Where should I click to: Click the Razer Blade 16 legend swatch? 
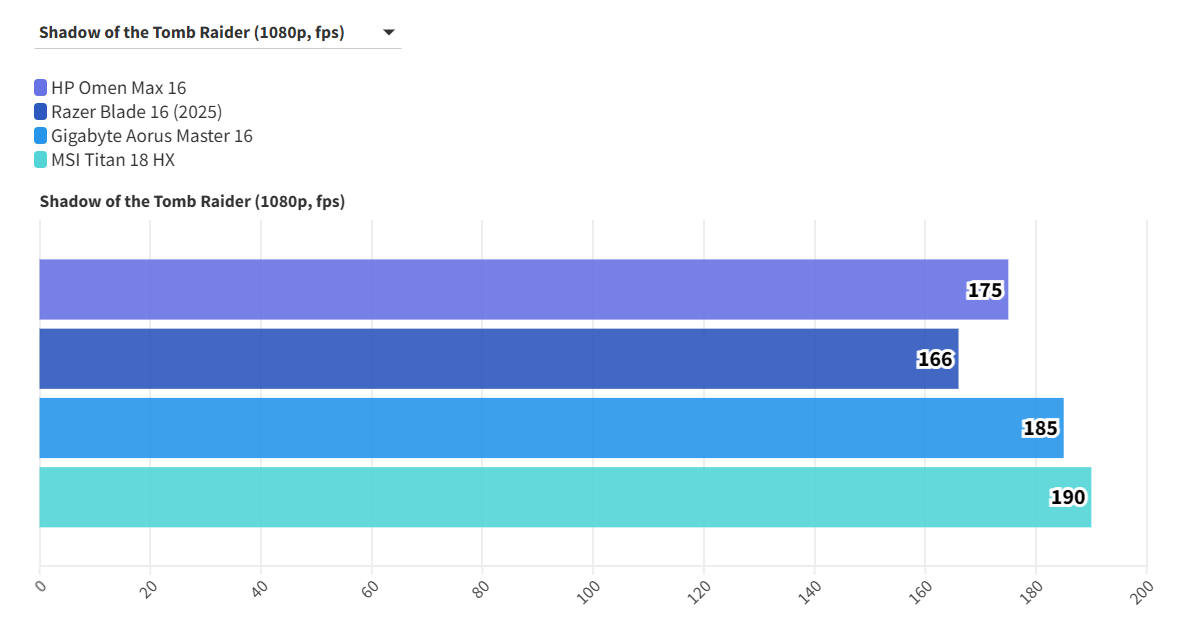point(40,112)
